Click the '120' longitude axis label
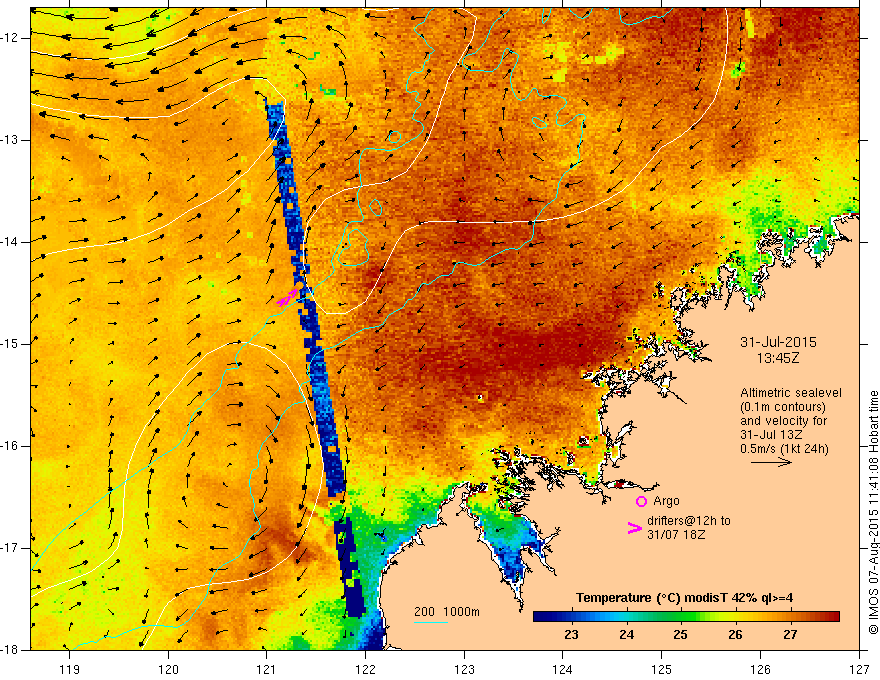880x680 pixels. tap(168, 669)
